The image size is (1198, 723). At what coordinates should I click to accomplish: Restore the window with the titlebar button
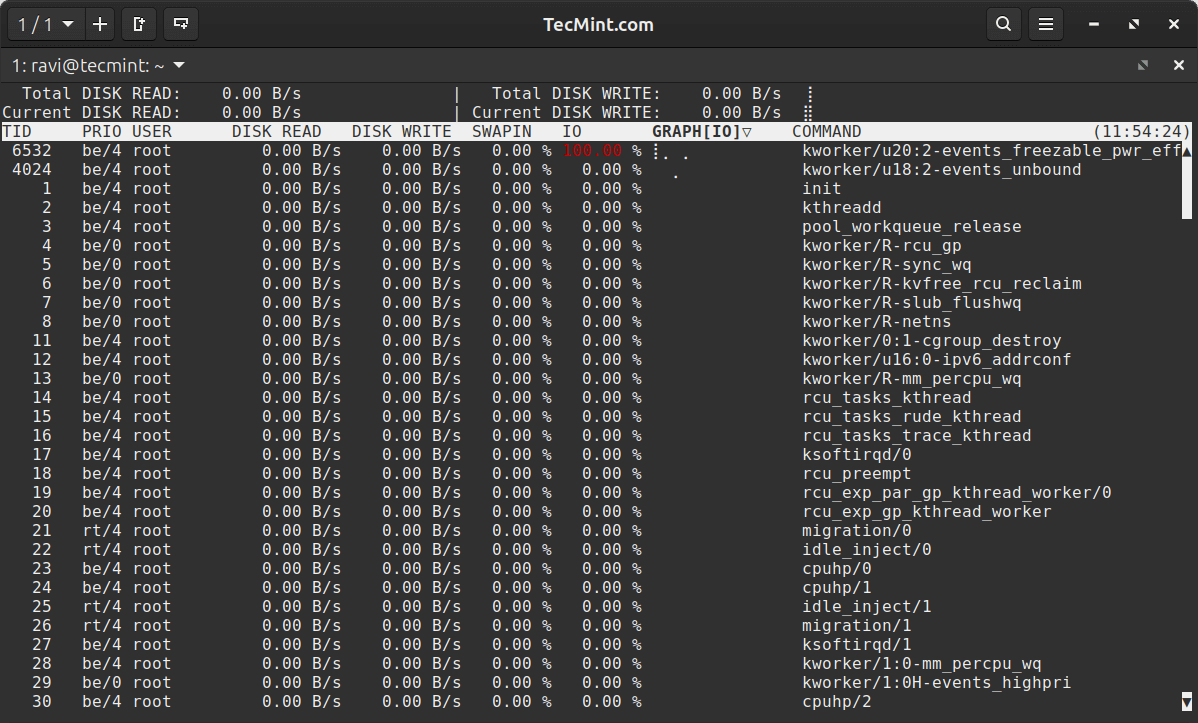click(1132, 24)
